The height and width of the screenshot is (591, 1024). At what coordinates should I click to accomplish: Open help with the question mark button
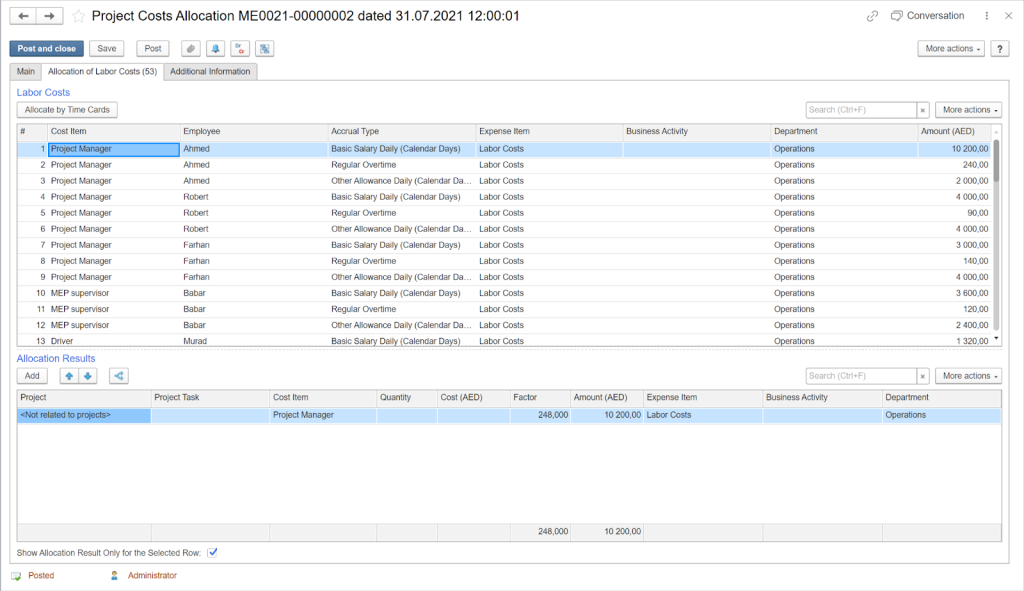[x=1000, y=48]
